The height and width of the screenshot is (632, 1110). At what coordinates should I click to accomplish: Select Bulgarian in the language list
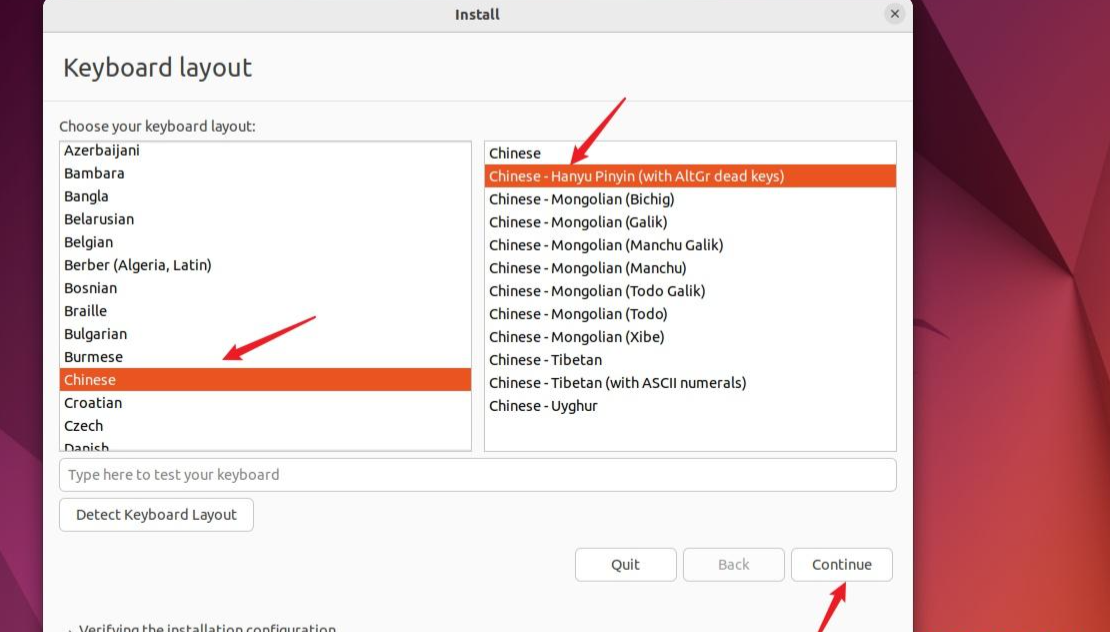pos(265,334)
